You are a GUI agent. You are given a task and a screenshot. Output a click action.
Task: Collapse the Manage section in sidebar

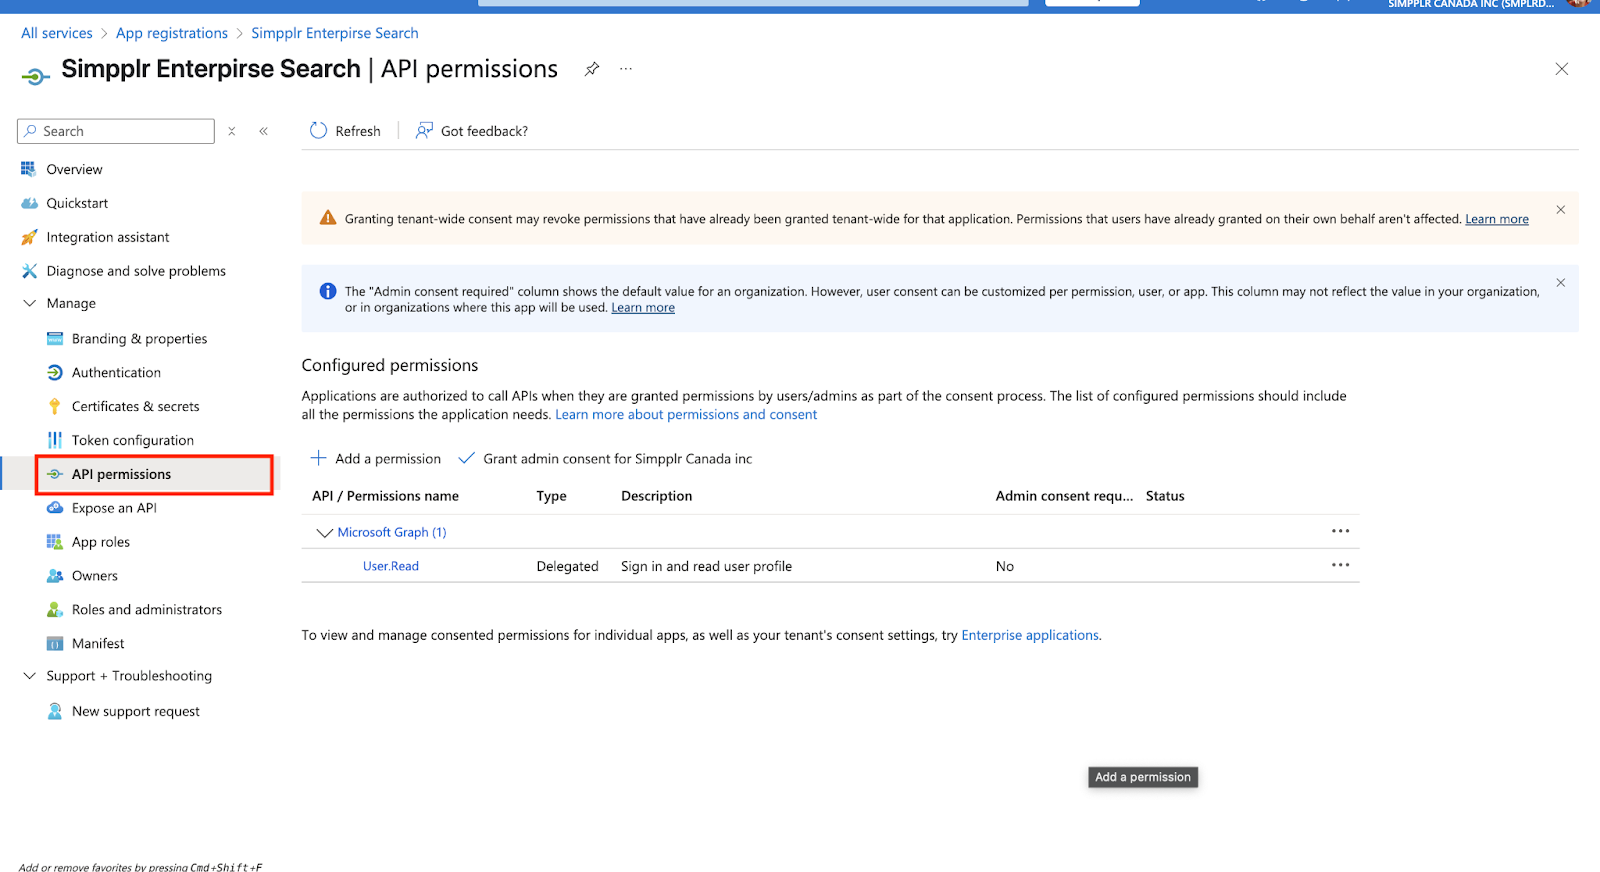coord(30,303)
